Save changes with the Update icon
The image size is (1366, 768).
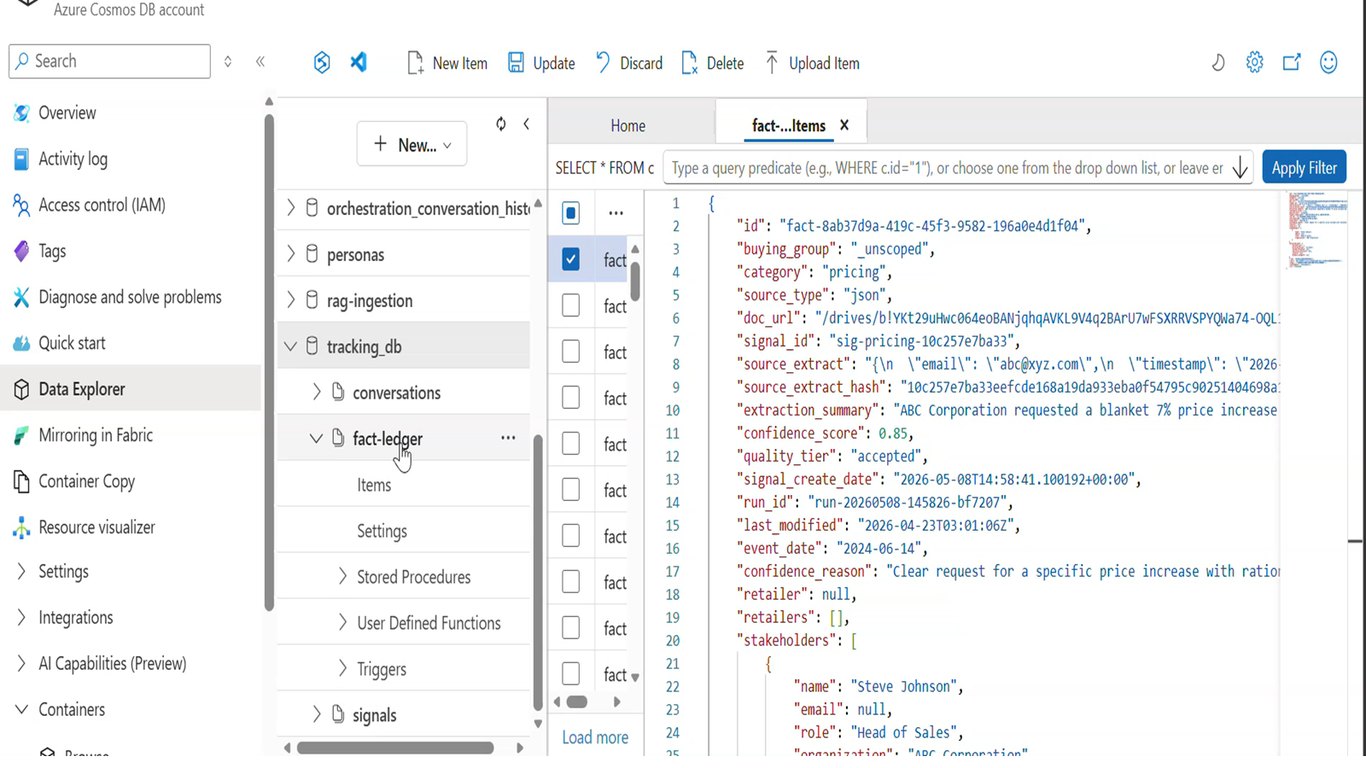pyautogui.click(x=516, y=63)
